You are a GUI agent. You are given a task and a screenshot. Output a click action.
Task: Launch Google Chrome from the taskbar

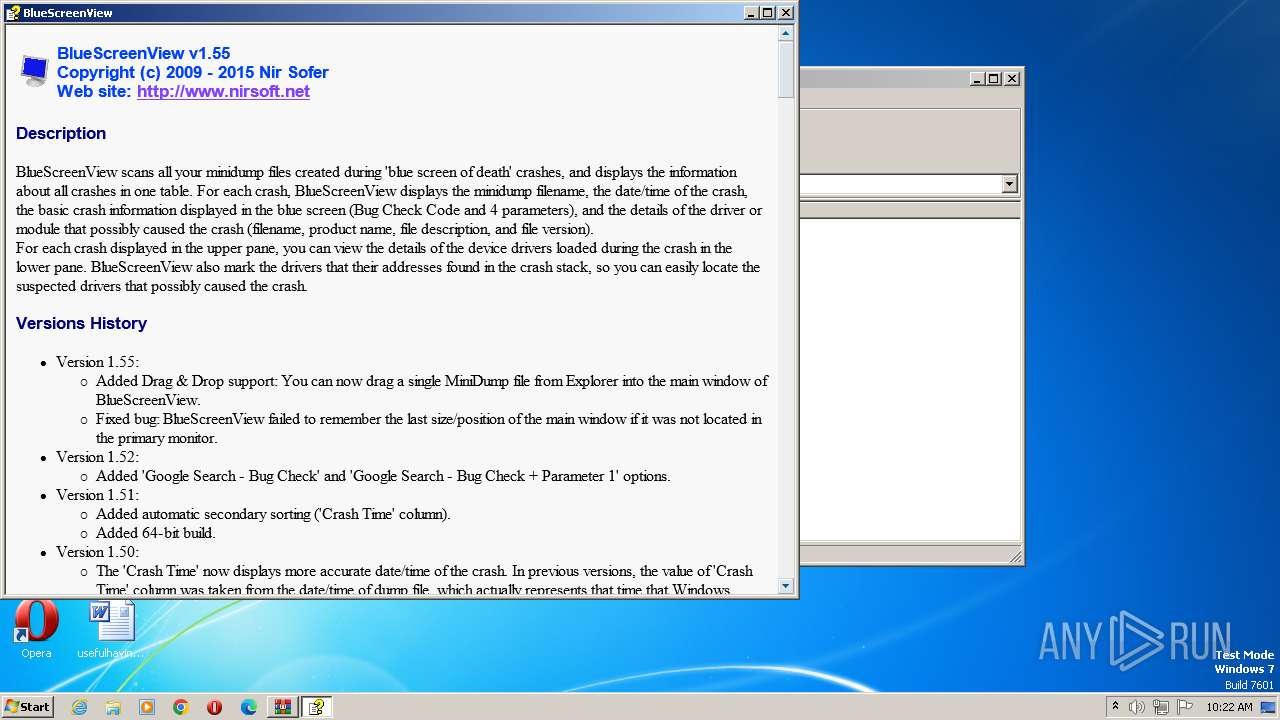pos(181,707)
